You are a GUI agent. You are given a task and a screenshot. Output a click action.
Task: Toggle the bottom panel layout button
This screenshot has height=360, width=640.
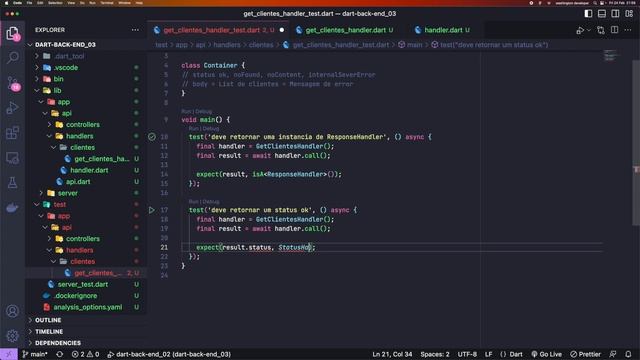[x=602, y=13]
